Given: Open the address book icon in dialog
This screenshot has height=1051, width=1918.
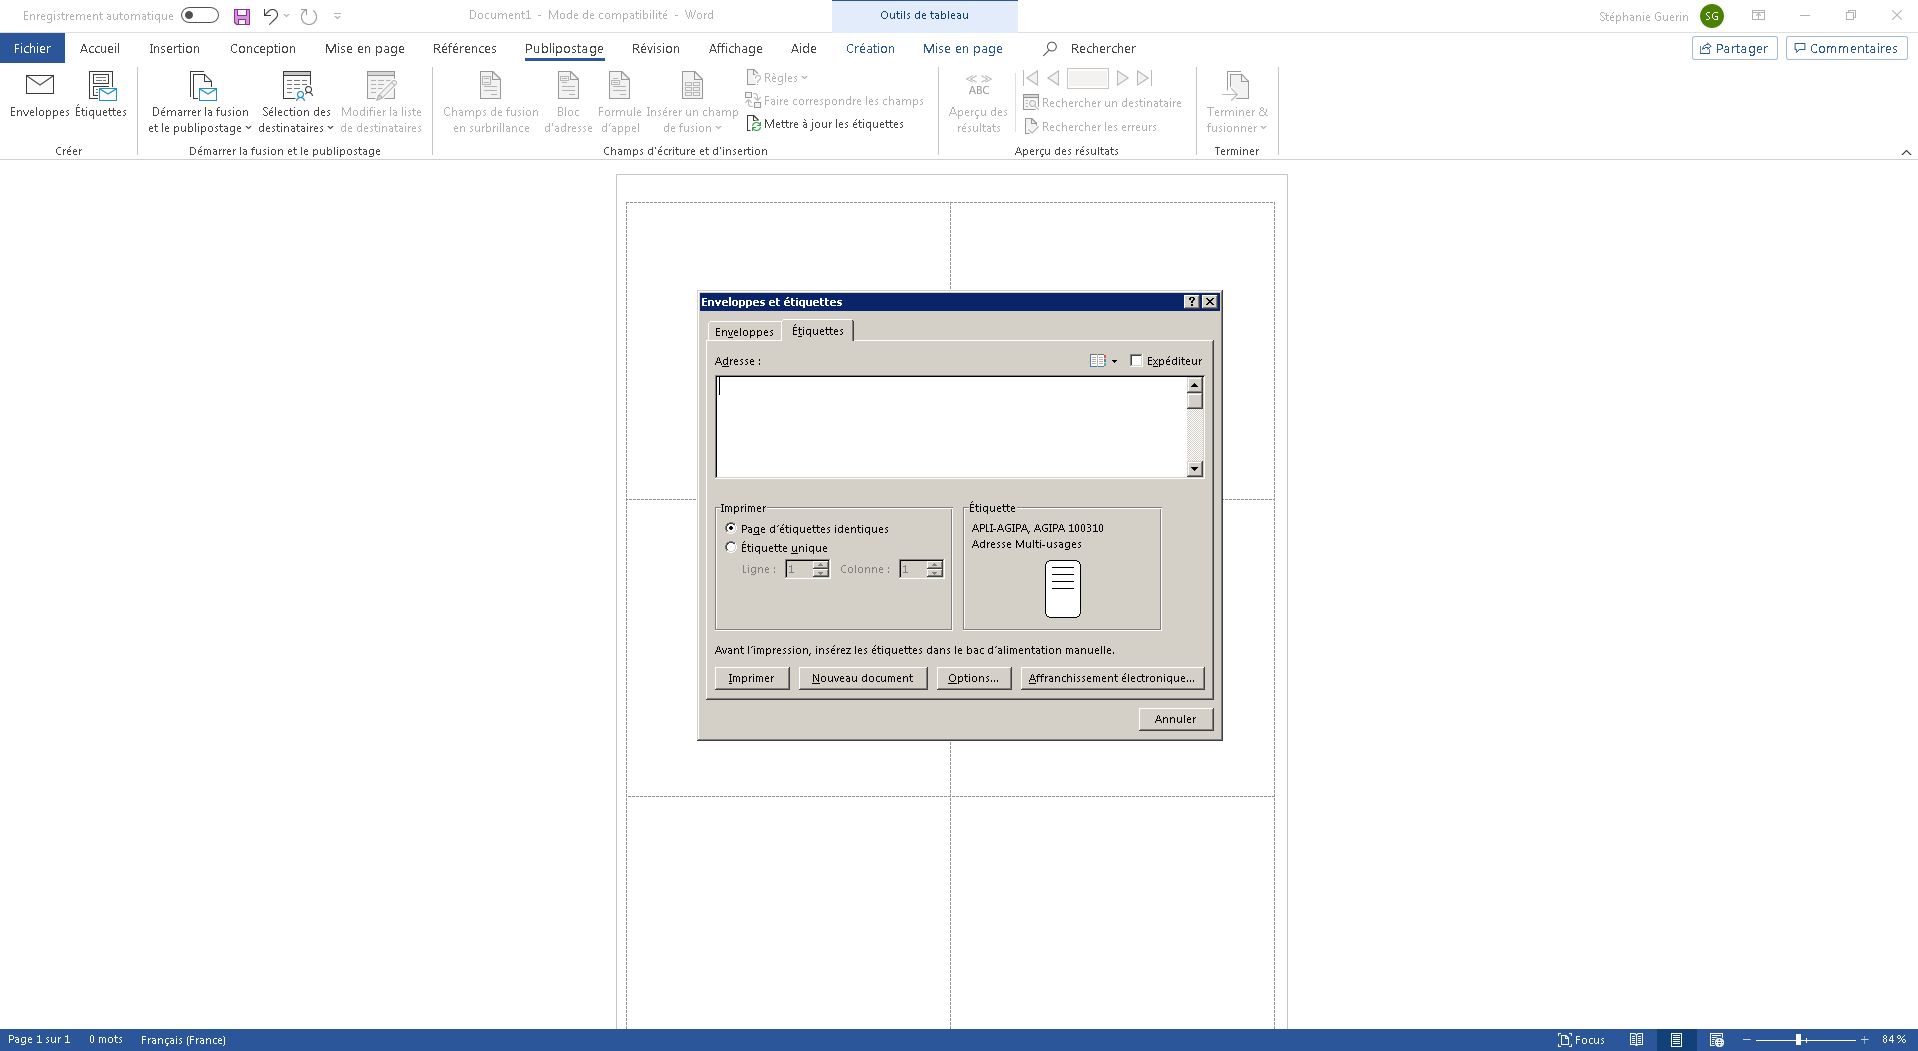Looking at the screenshot, I should coord(1098,361).
